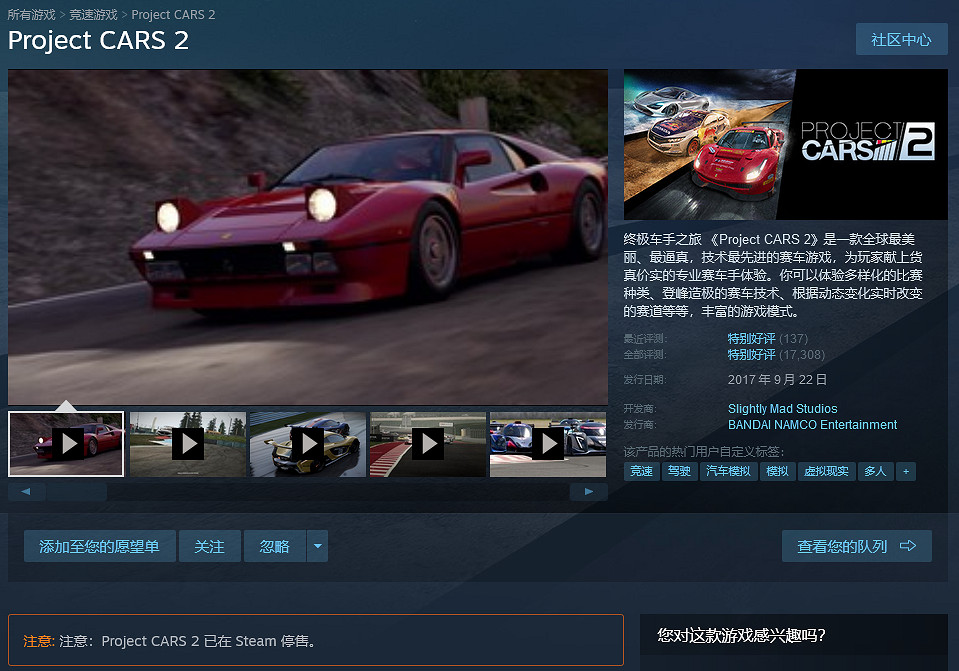Click 添加至您的愿望单
This screenshot has width=959, height=671.
point(99,546)
